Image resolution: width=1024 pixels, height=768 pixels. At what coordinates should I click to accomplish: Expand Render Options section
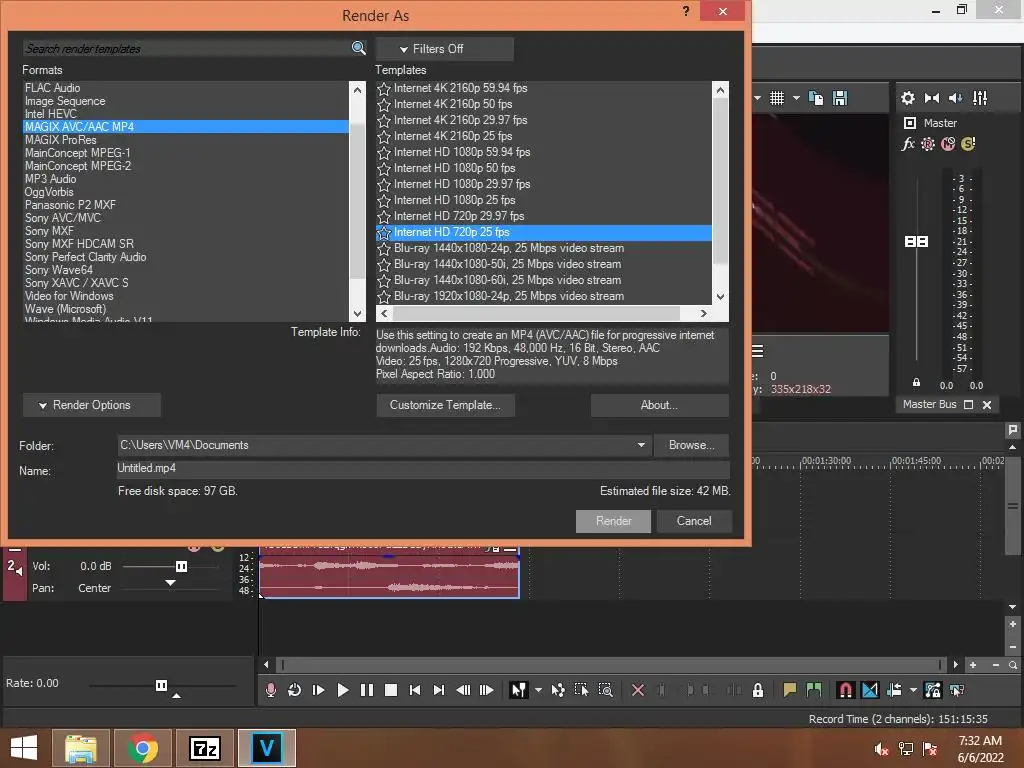click(91, 405)
